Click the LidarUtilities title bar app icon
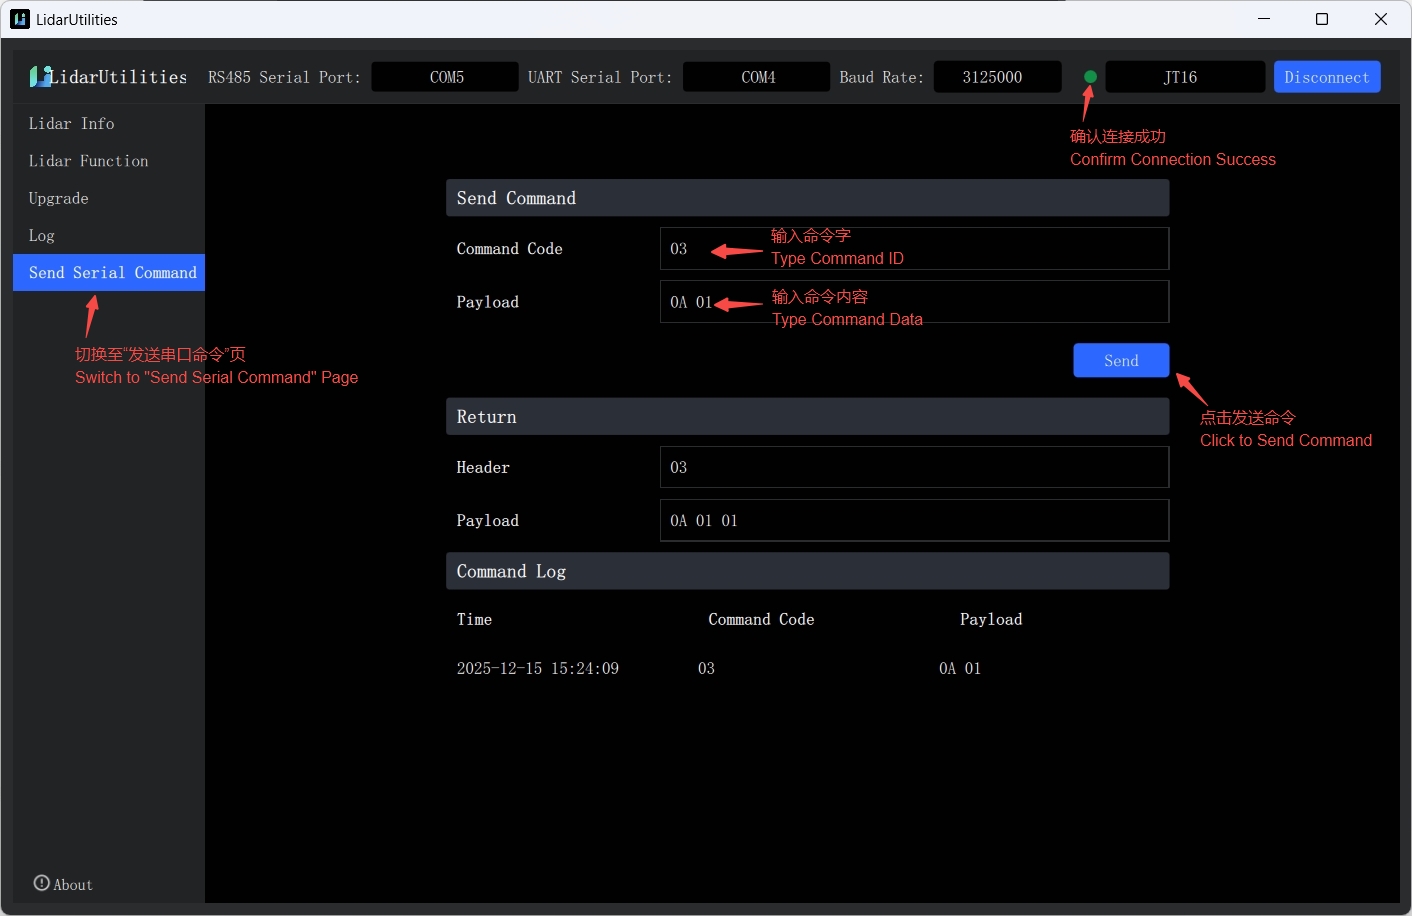Image resolution: width=1412 pixels, height=916 pixels. 19,18
